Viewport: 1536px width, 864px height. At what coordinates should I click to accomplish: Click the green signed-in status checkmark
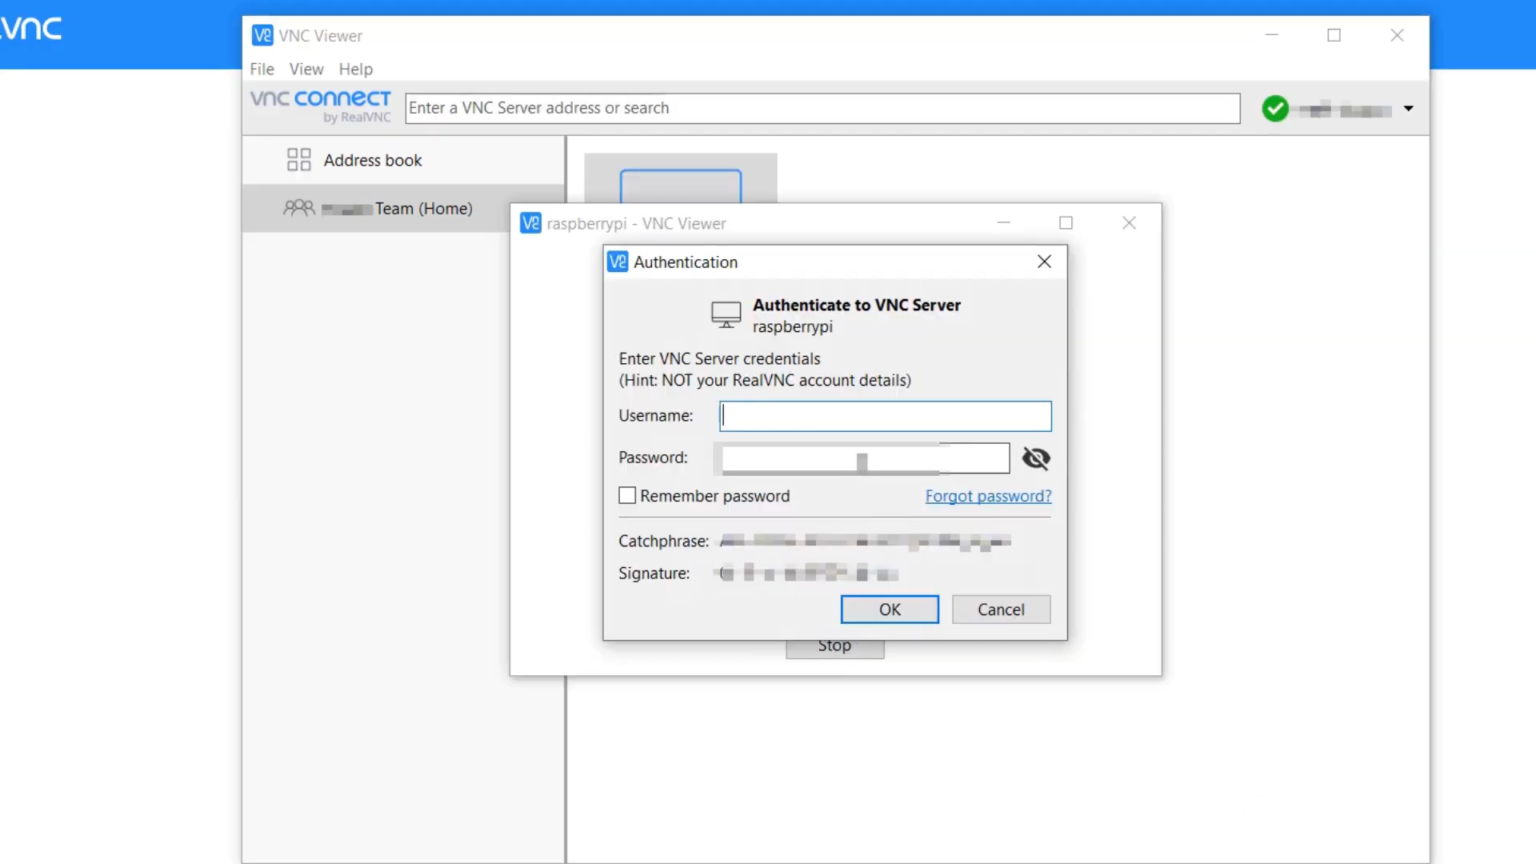click(1275, 108)
